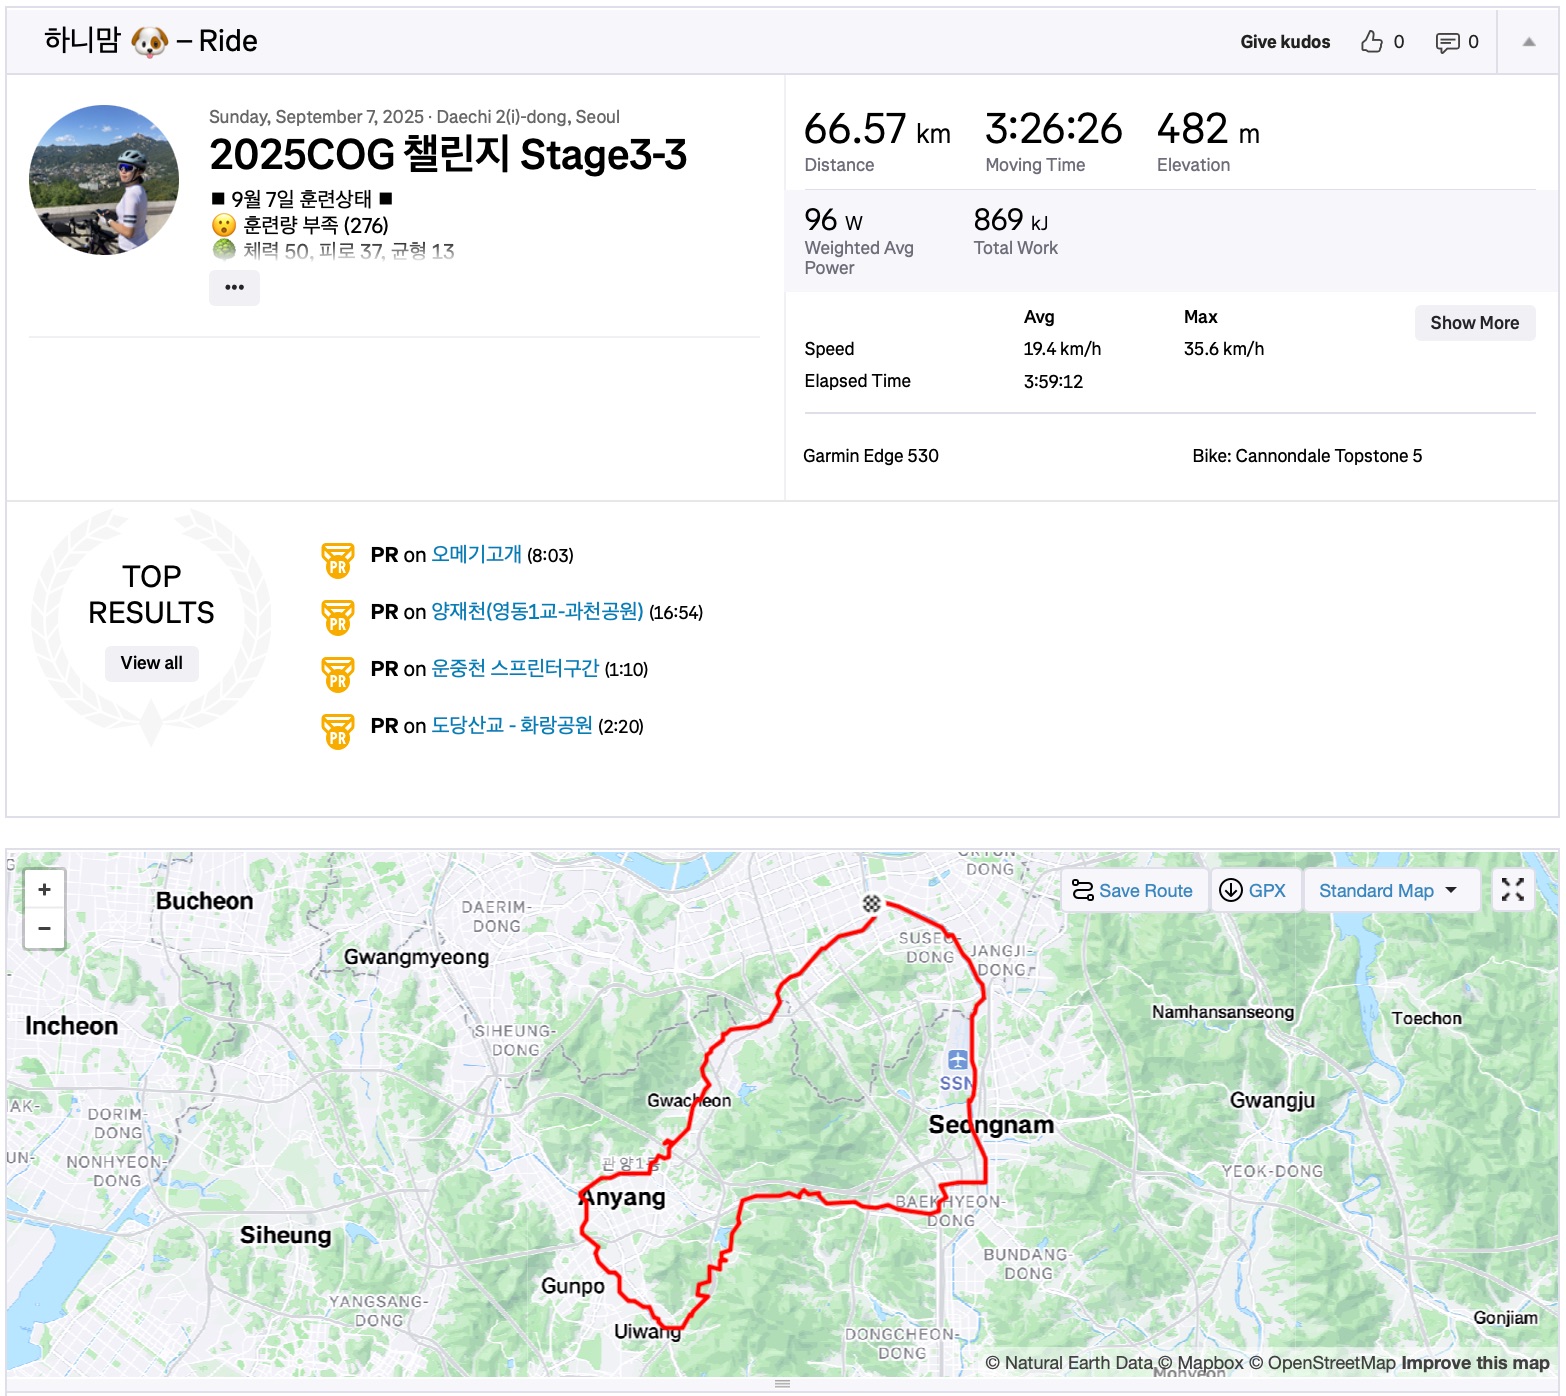Collapse the activity card with the up arrow
The height and width of the screenshot is (1396, 1566).
(x=1528, y=41)
